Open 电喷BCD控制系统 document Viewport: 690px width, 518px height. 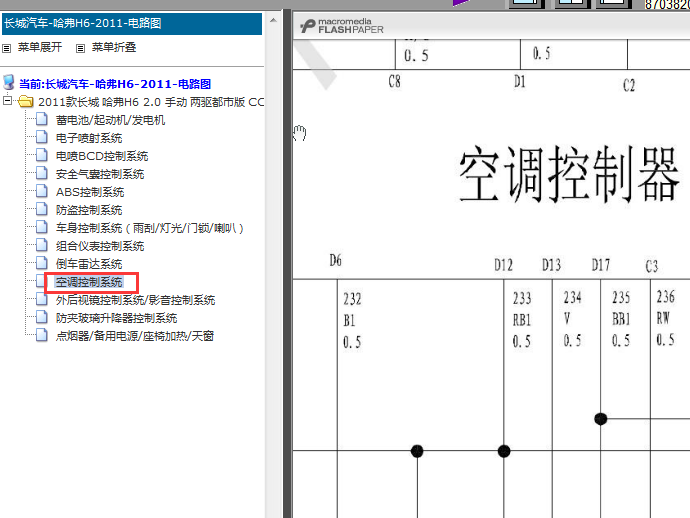click(102, 156)
